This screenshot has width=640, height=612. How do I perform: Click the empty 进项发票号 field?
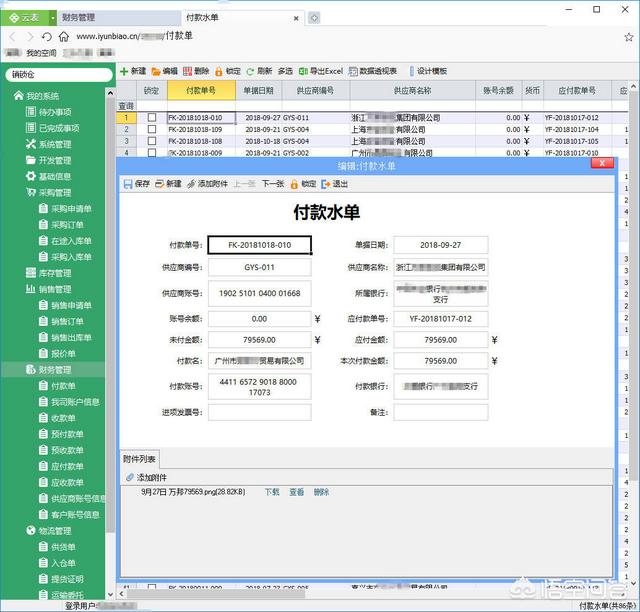click(x=260, y=412)
